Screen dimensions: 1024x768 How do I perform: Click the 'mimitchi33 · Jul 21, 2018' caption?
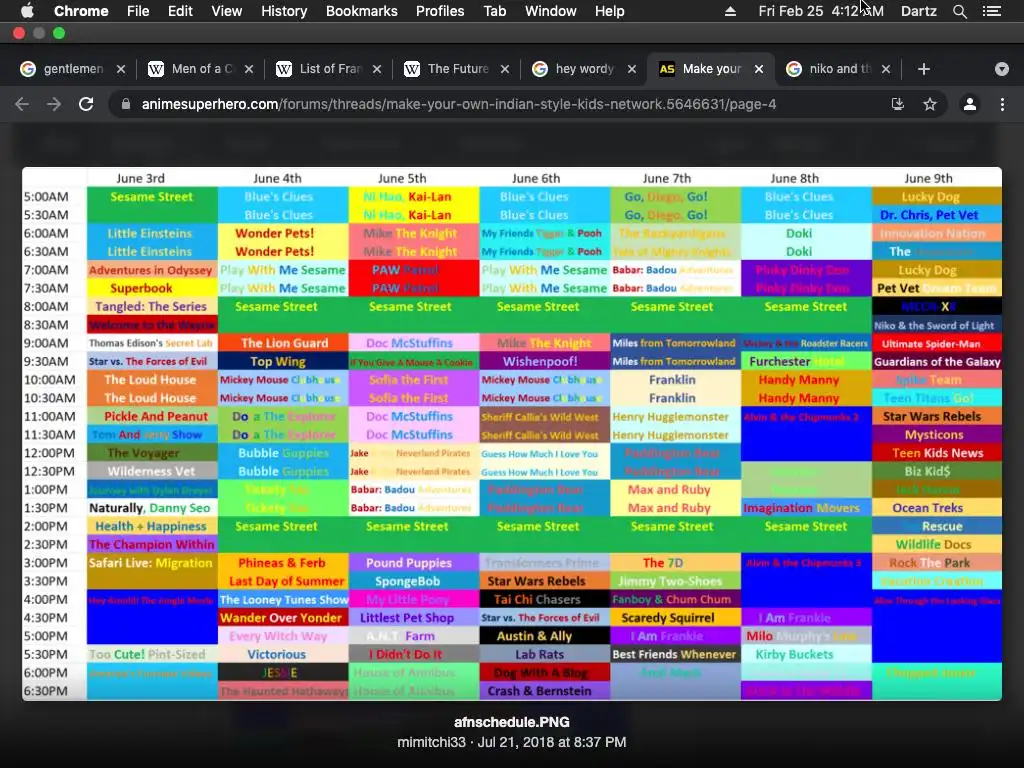512,742
